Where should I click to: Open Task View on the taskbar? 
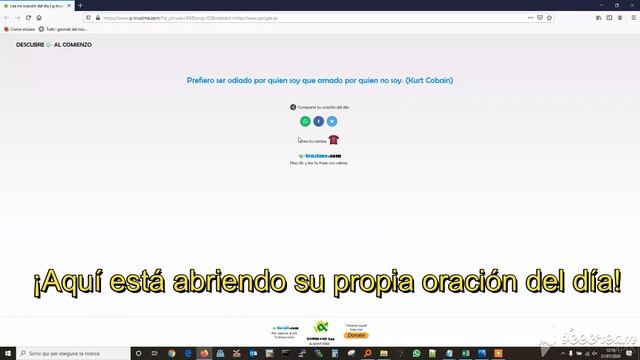tap(155, 353)
